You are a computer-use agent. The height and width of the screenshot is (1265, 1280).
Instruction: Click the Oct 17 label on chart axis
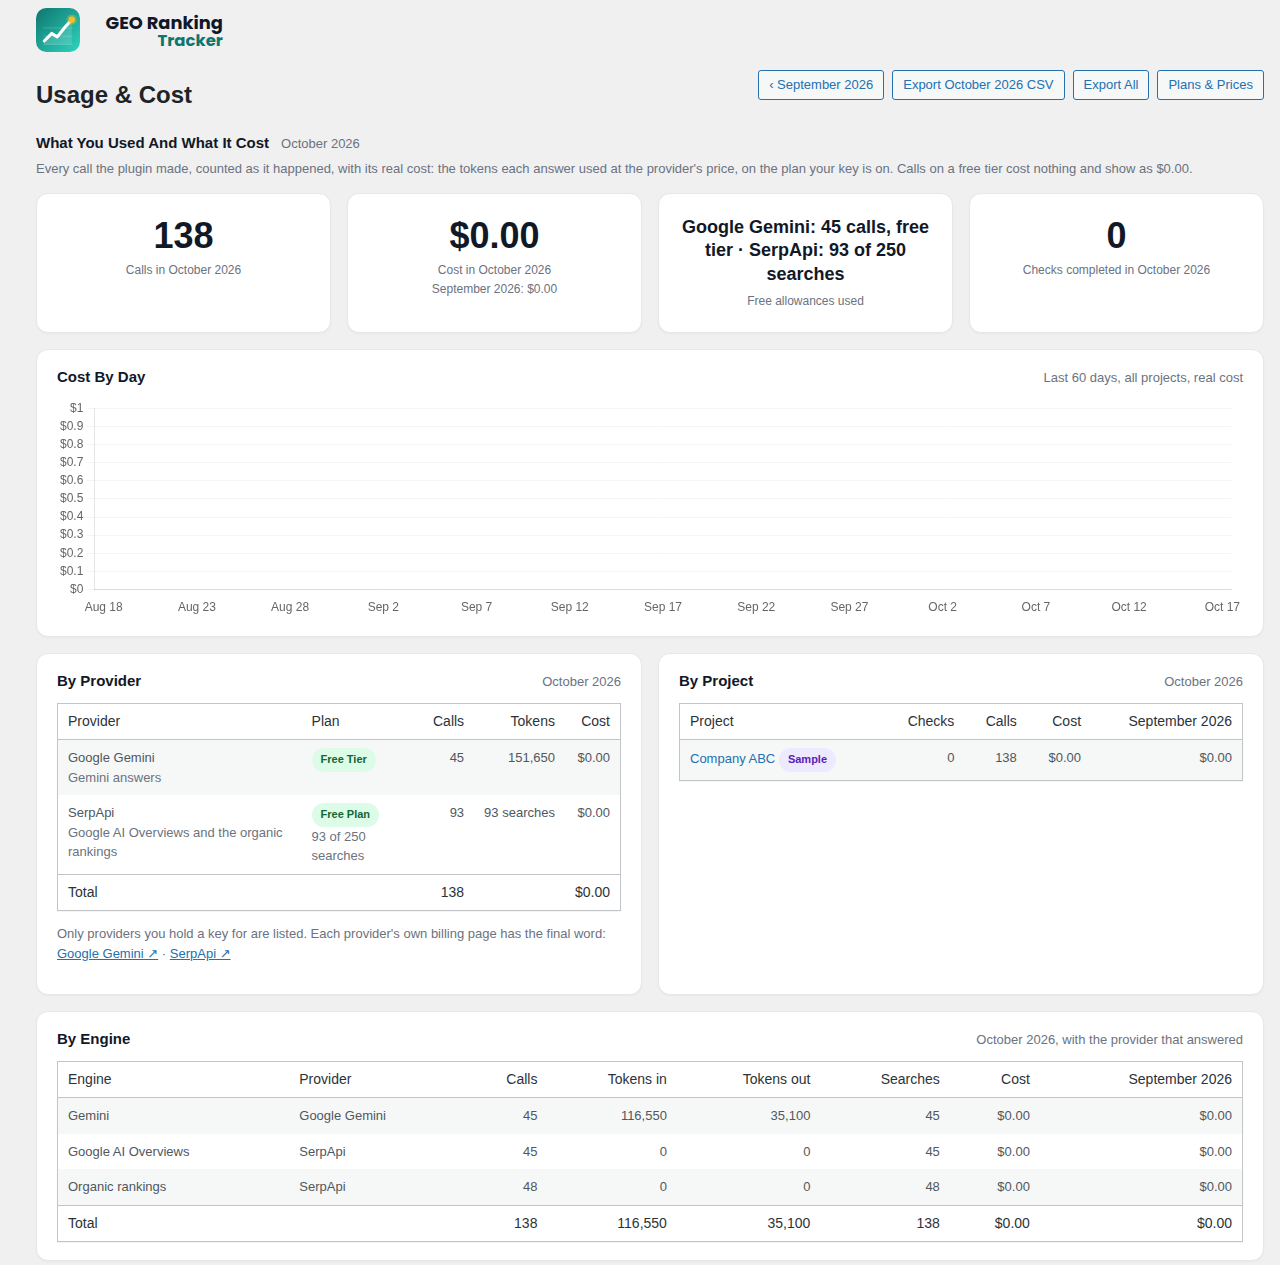(x=1222, y=607)
